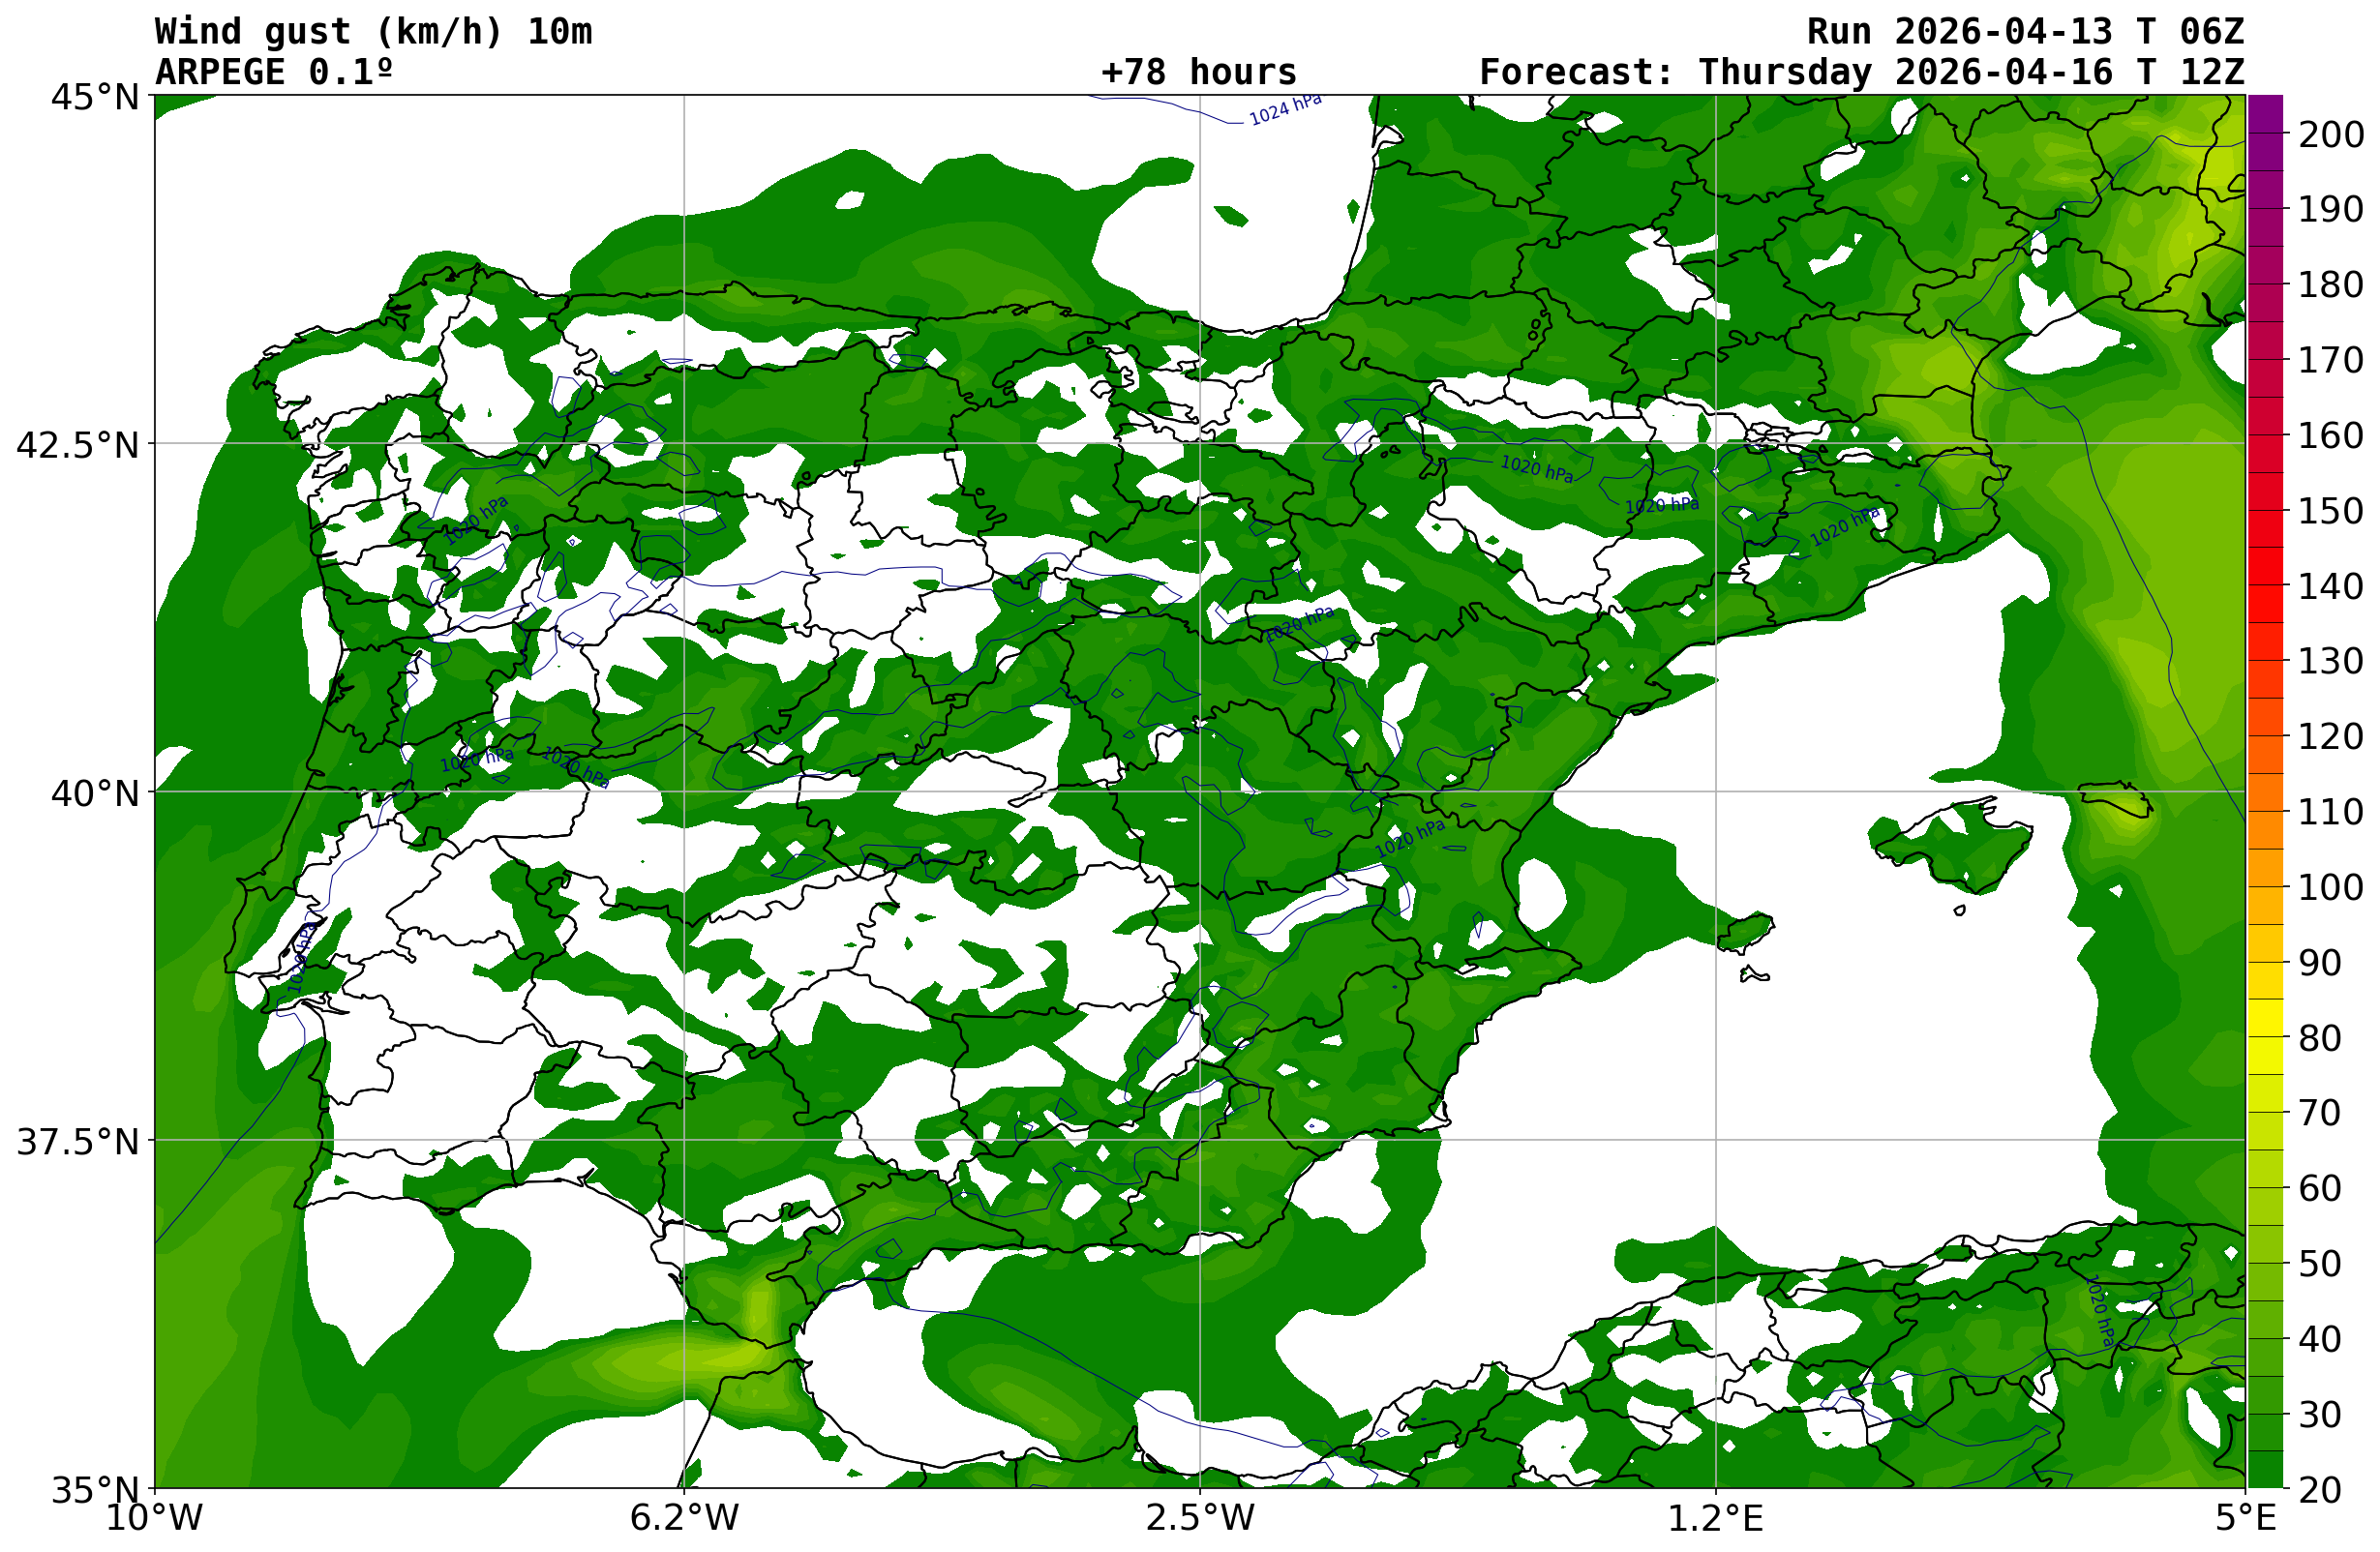Click the island of Ibiza
Image resolution: width=2380 pixels, height=1552 pixels.
(x=1746, y=932)
